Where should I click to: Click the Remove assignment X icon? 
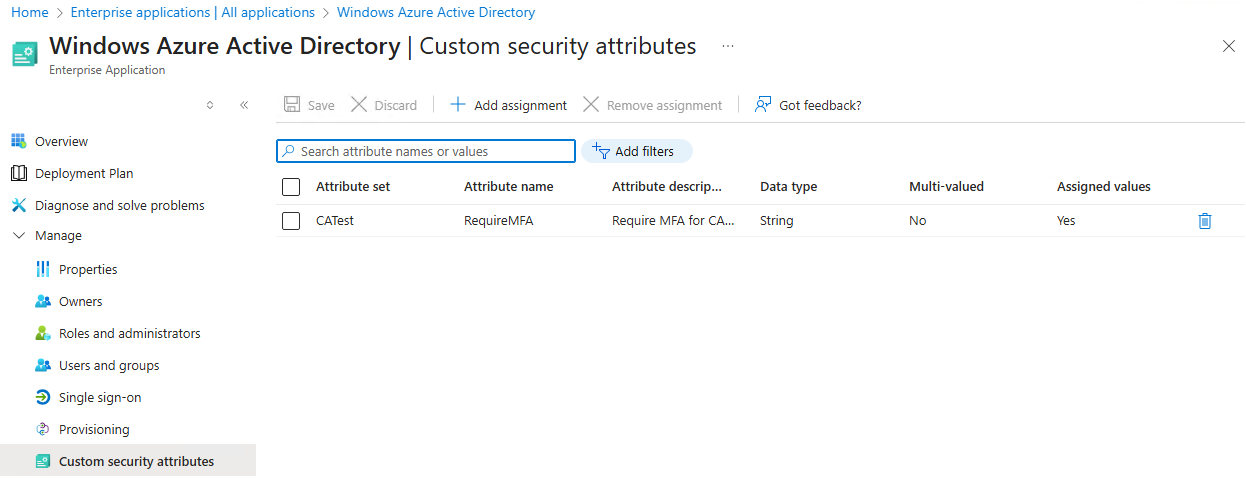(591, 105)
